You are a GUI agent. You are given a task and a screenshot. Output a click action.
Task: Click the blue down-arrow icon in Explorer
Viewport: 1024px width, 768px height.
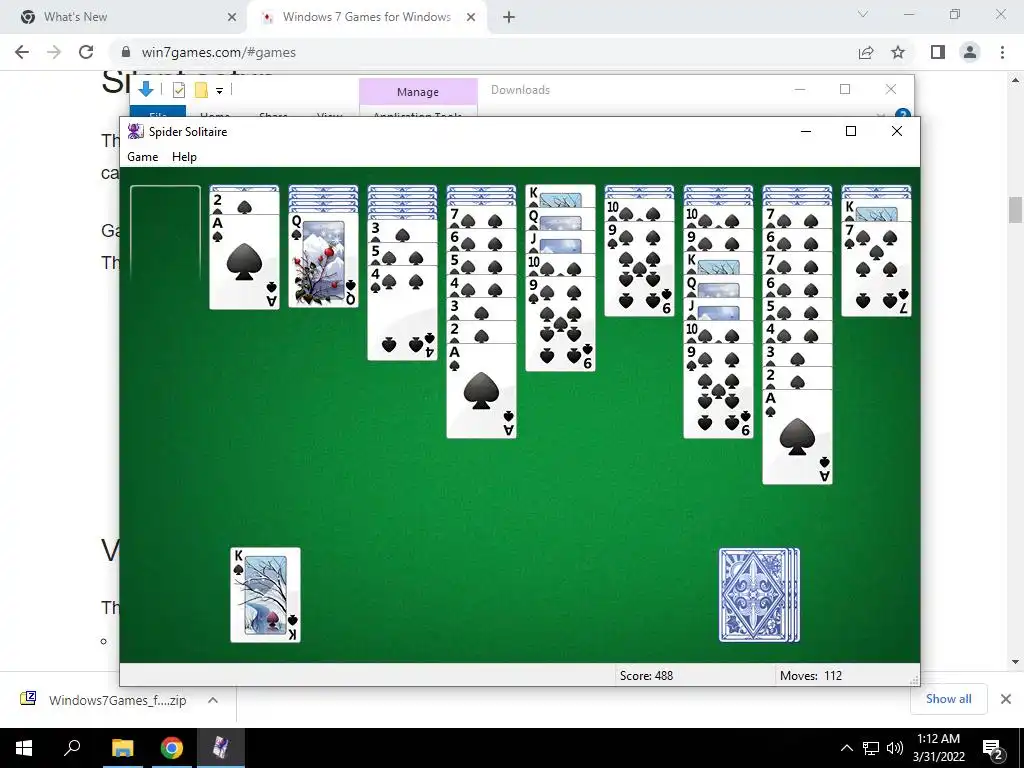pyautogui.click(x=146, y=89)
